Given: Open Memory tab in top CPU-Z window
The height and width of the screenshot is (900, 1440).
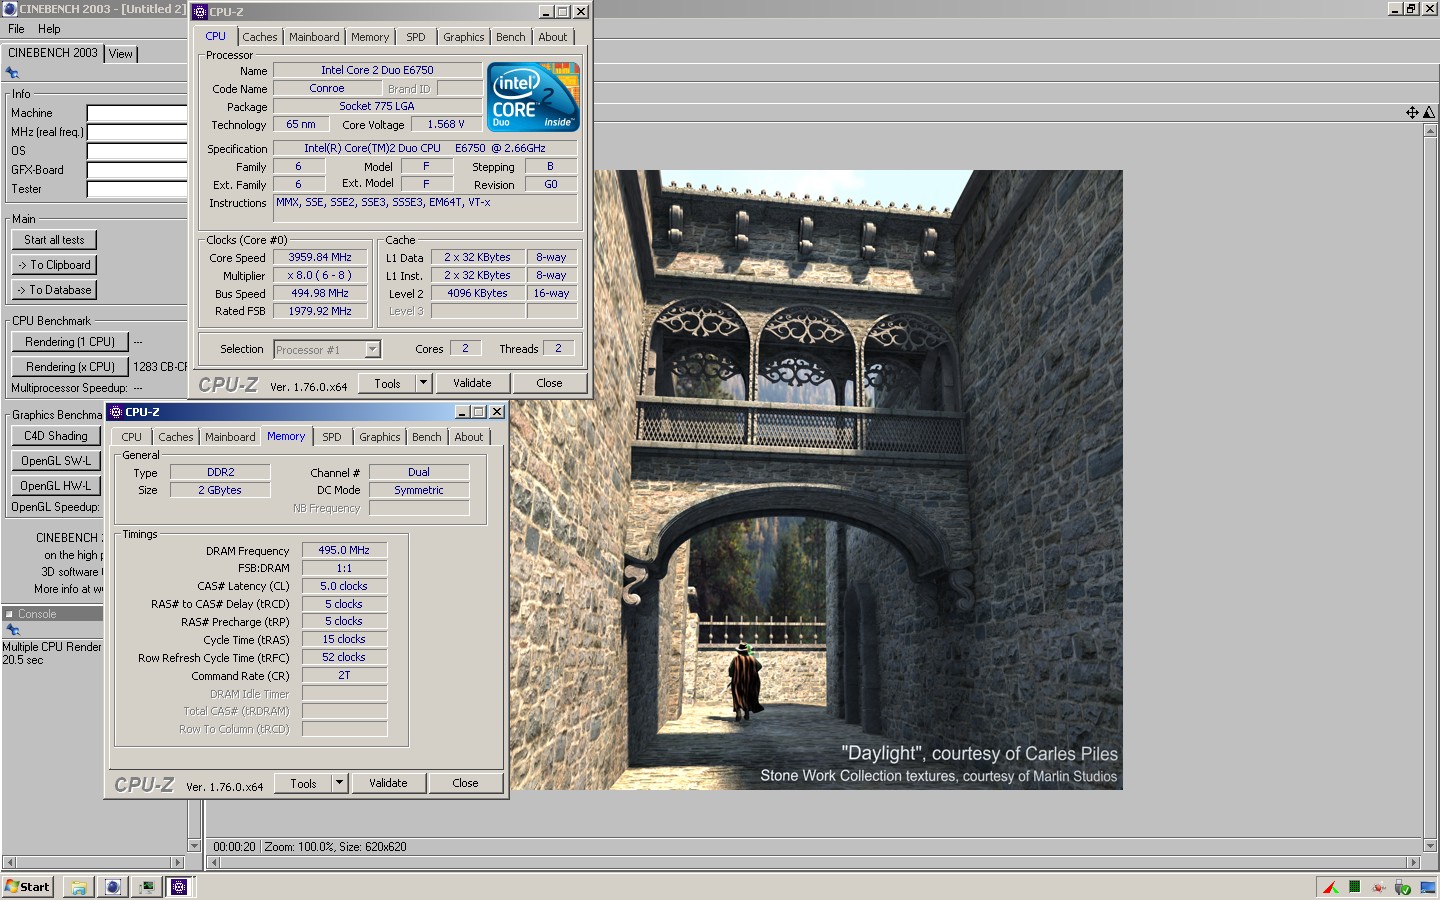Looking at the screenshot, I should click(x=370, y=37).
